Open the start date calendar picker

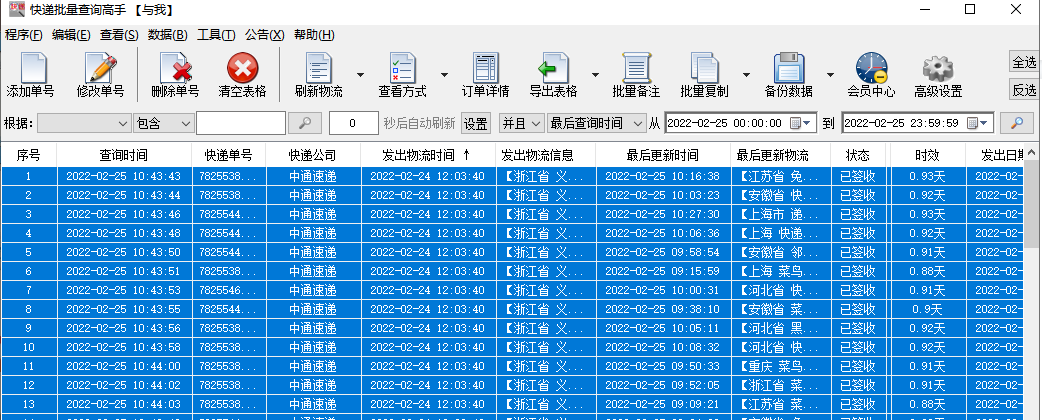click(x=802, y=123)
